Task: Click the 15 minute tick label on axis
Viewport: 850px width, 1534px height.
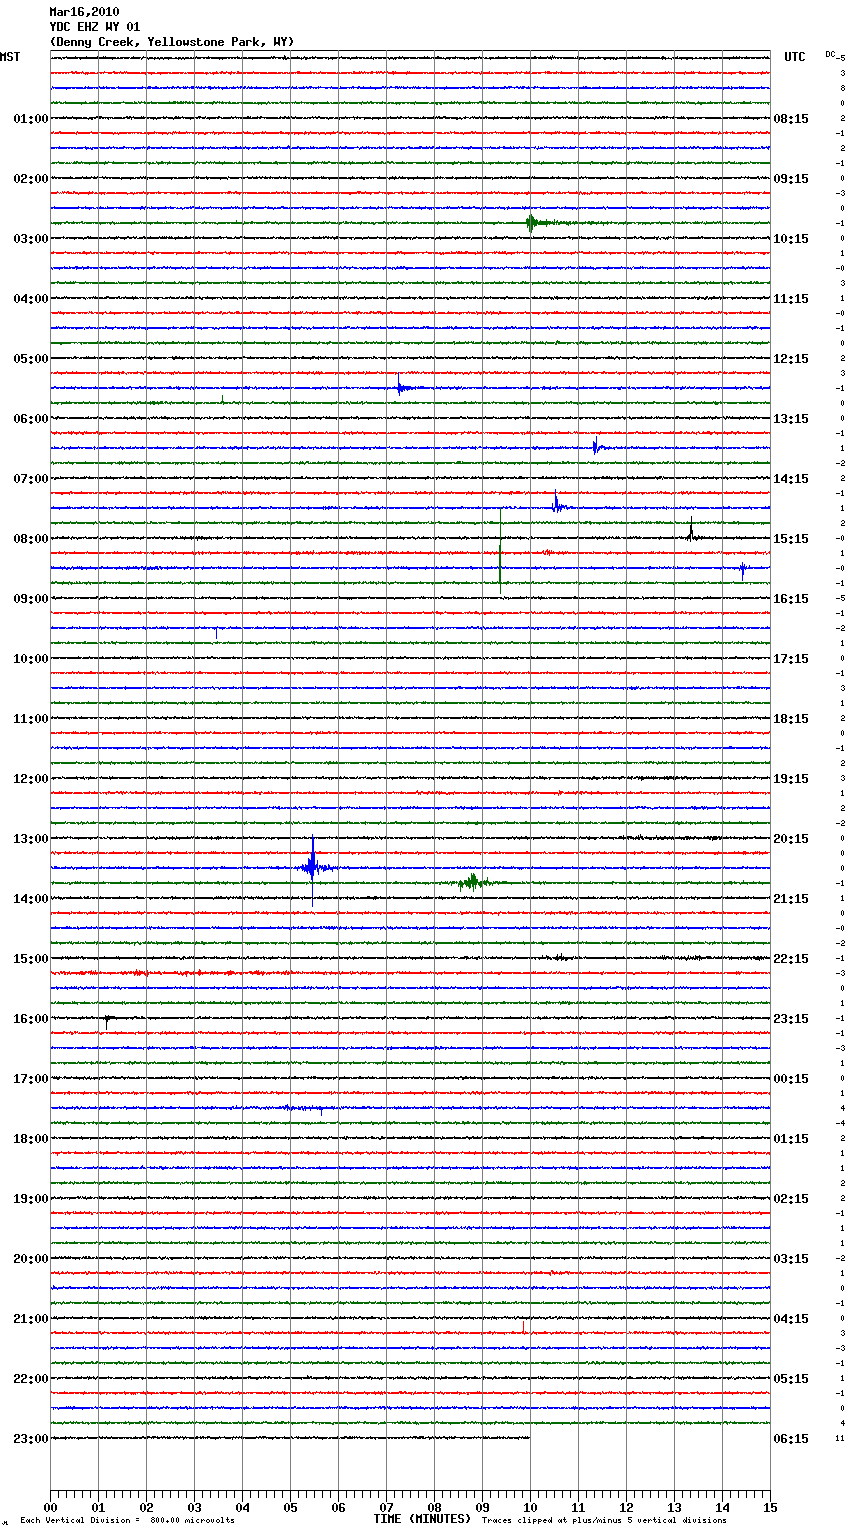Action: point(769,1507)
